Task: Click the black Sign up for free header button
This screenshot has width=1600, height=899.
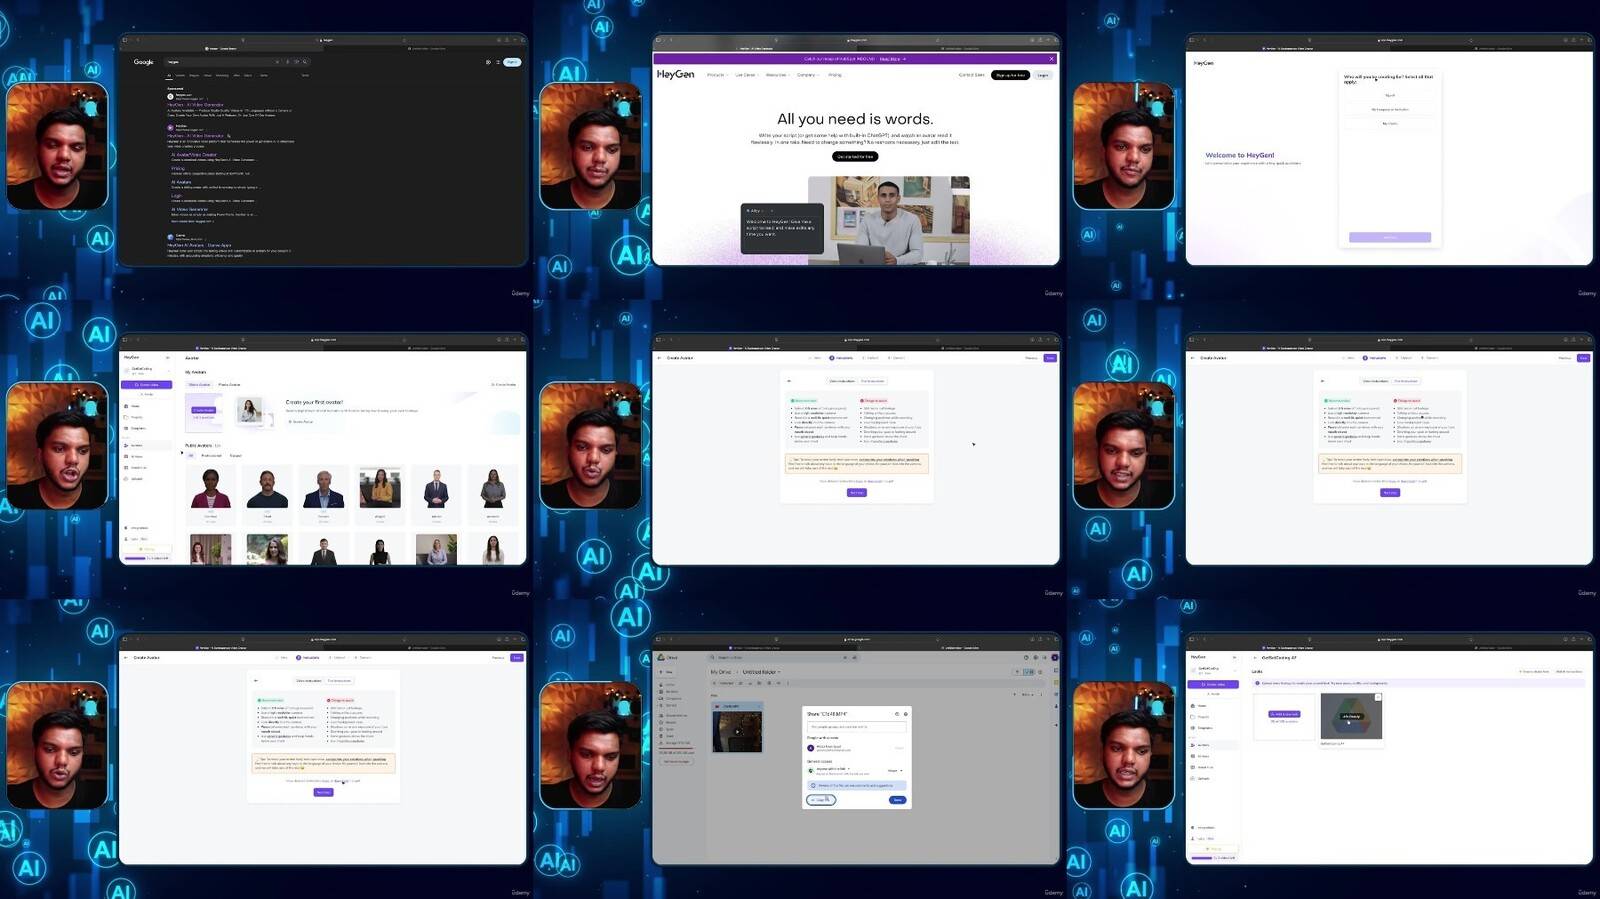Action: [1010, 75]
